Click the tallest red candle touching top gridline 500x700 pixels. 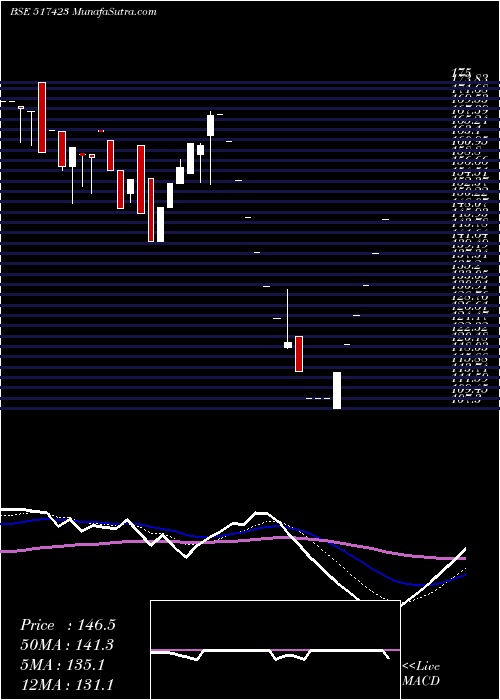point(42,117)
